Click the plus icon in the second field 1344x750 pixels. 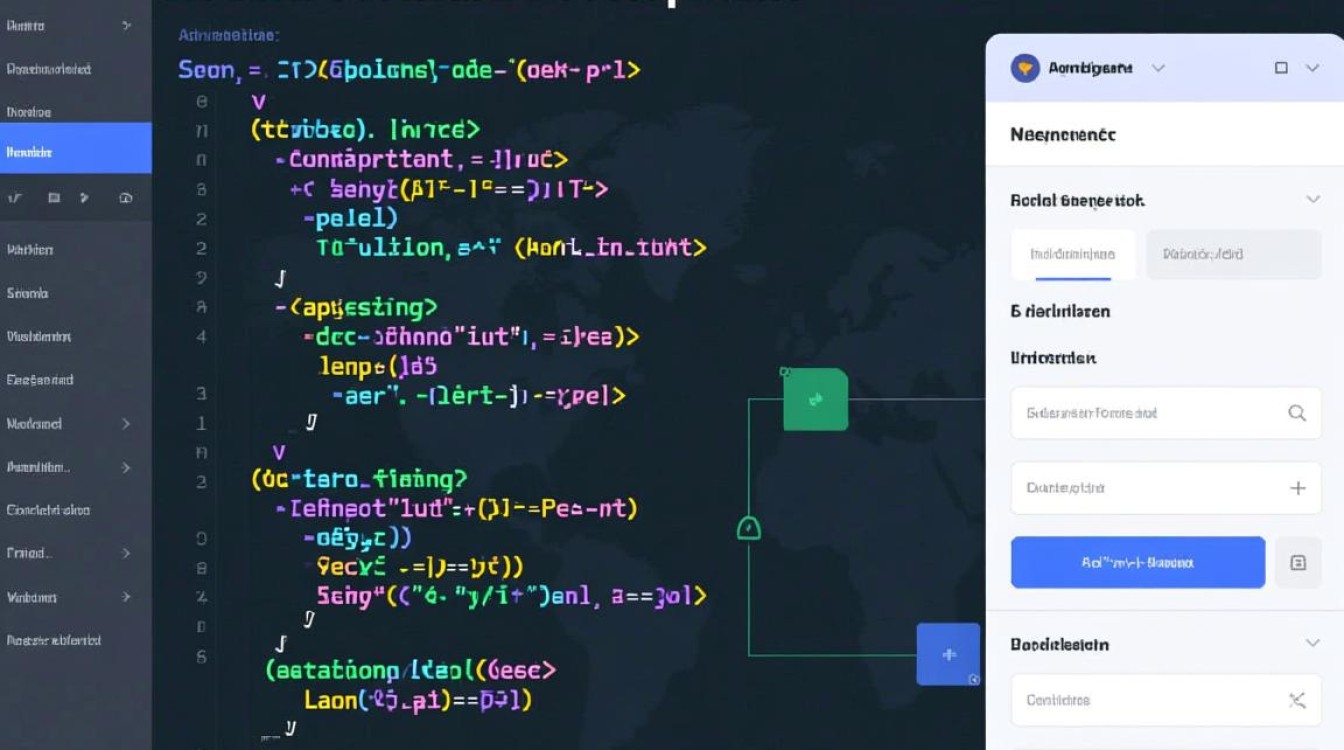pyautogui.click(x=1297, y=488)
